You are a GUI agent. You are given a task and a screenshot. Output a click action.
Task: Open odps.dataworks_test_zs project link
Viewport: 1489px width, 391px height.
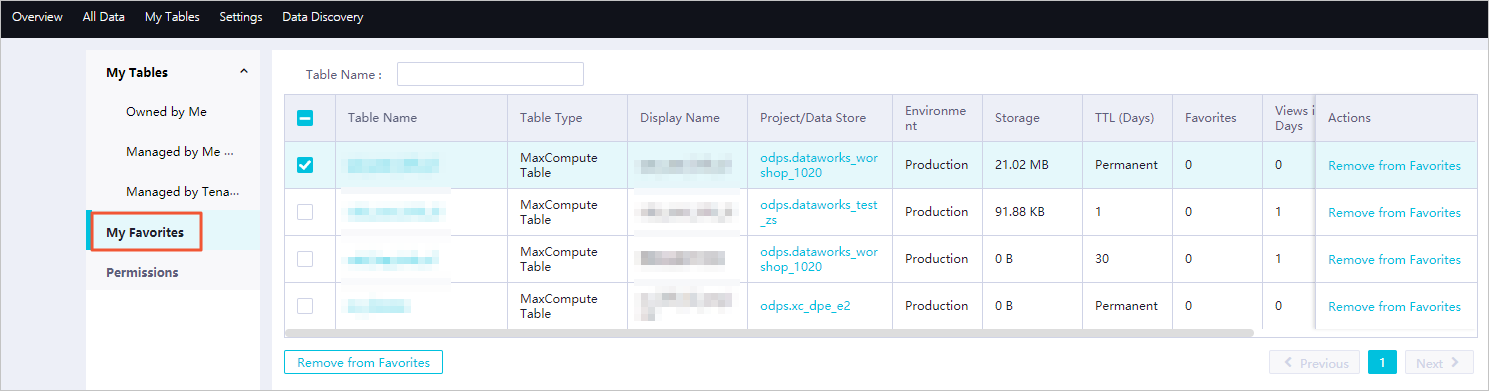pyautogui.click(x=819, y=212)
